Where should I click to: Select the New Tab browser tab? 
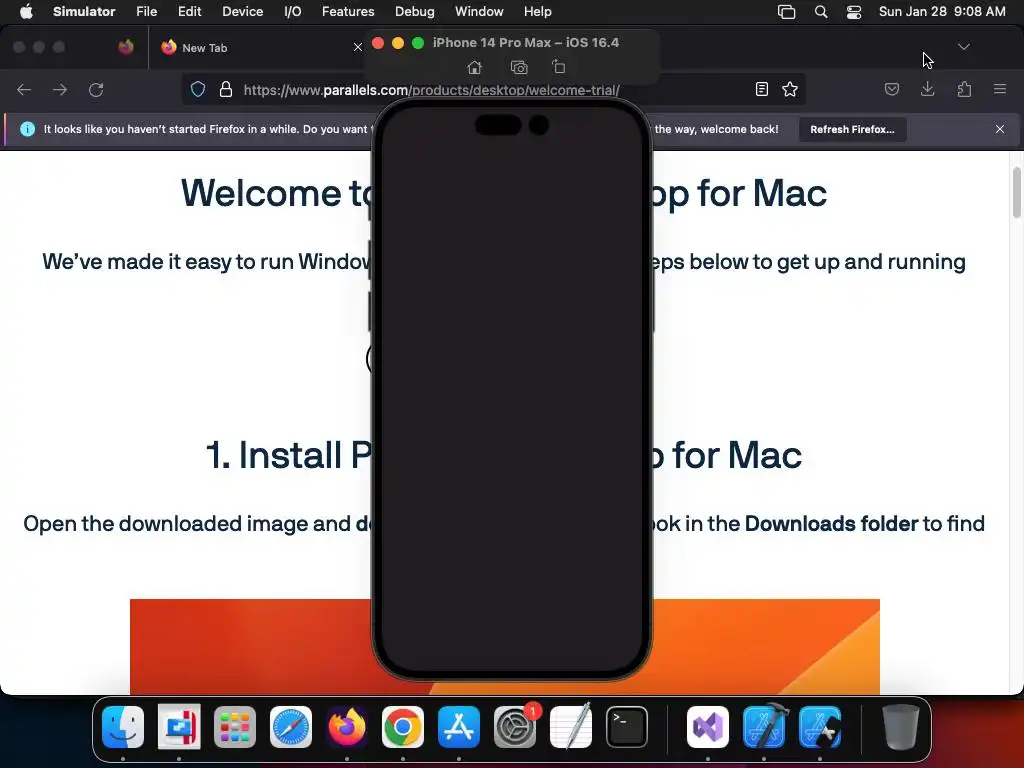[260, 48]
